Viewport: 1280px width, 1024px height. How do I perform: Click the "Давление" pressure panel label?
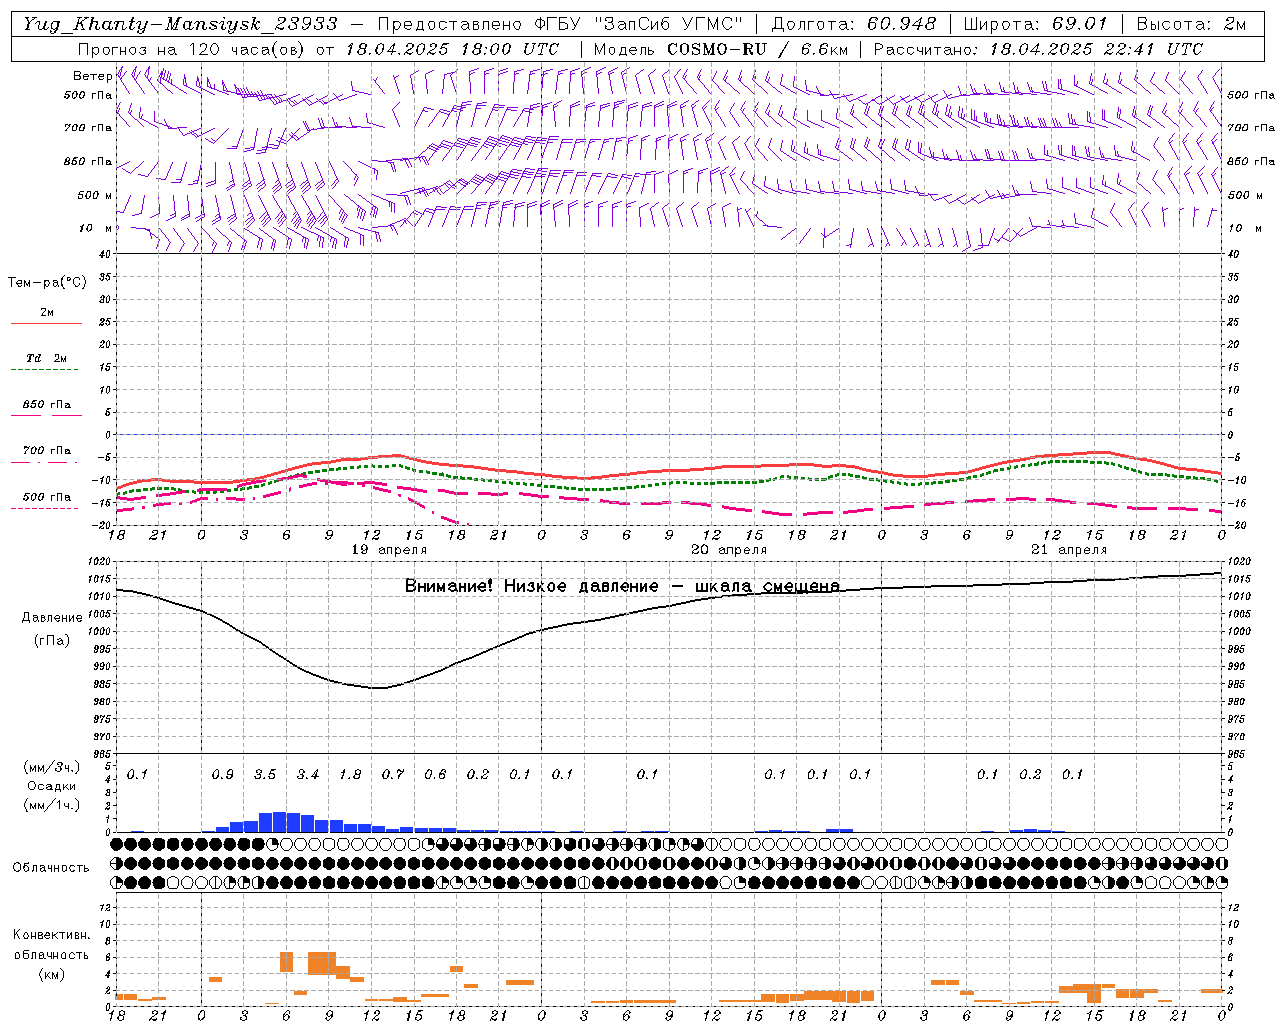pos(52,618)
